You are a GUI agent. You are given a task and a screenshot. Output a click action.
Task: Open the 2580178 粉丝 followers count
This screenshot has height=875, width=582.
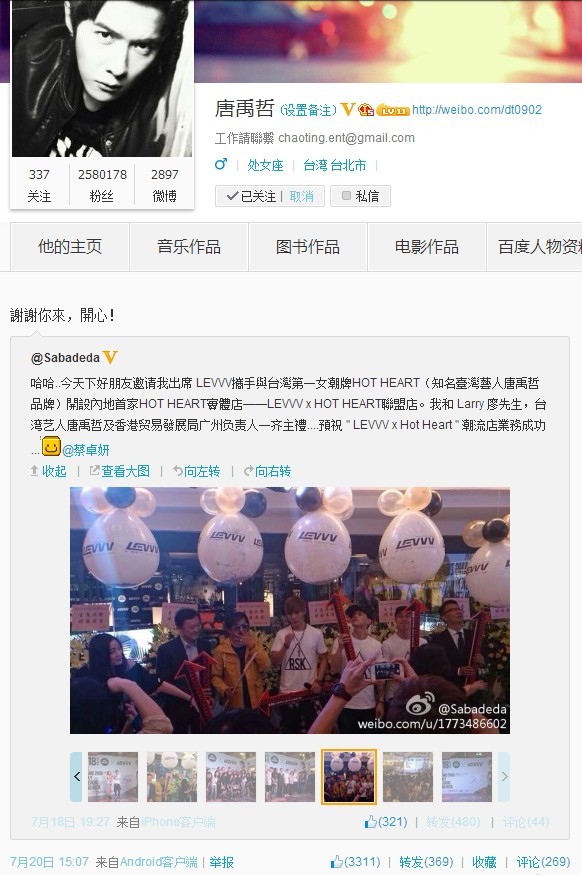pos(102,185)
